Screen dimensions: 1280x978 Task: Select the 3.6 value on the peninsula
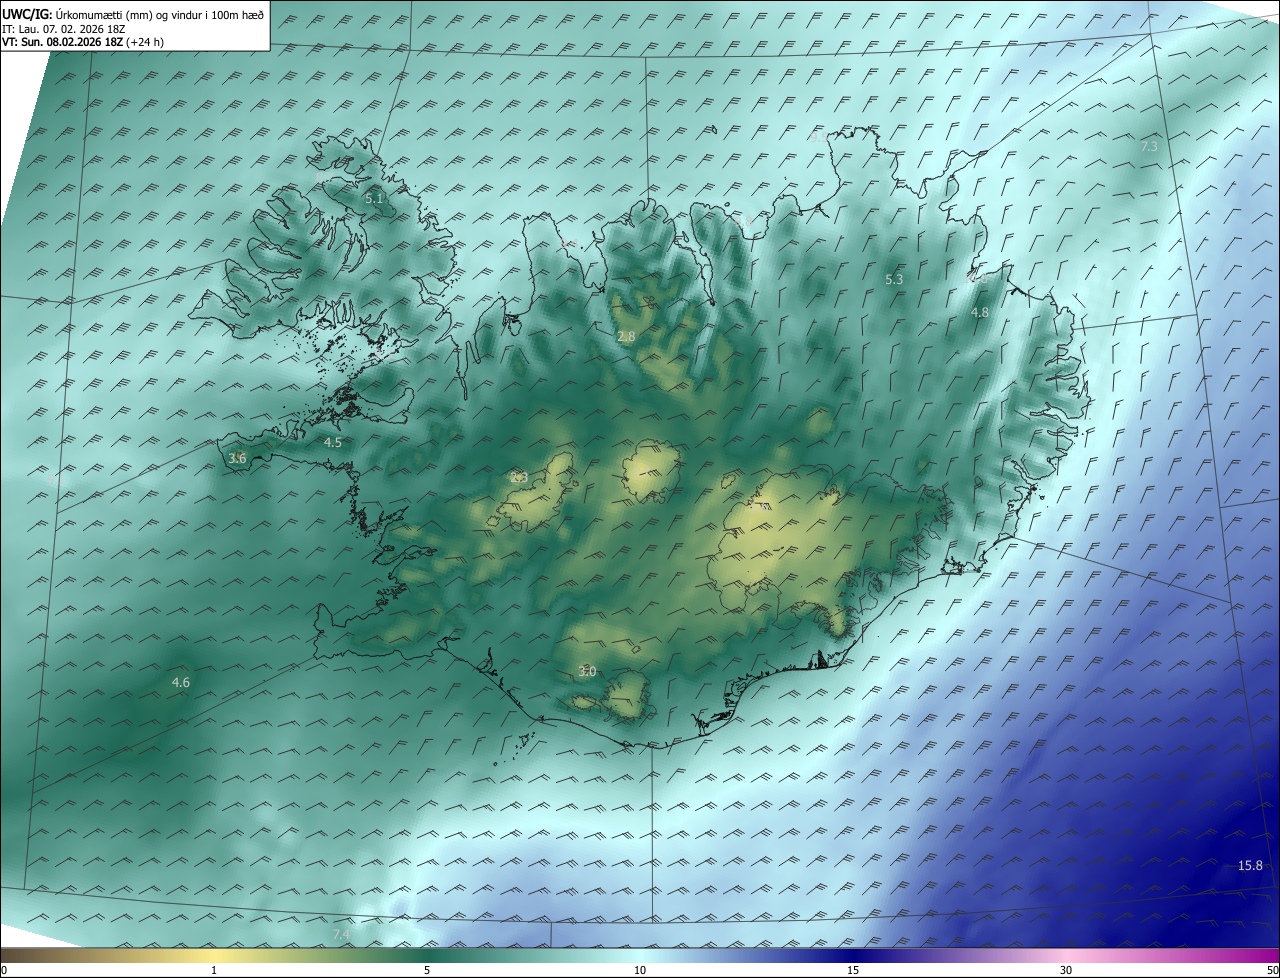click(237, 458)
